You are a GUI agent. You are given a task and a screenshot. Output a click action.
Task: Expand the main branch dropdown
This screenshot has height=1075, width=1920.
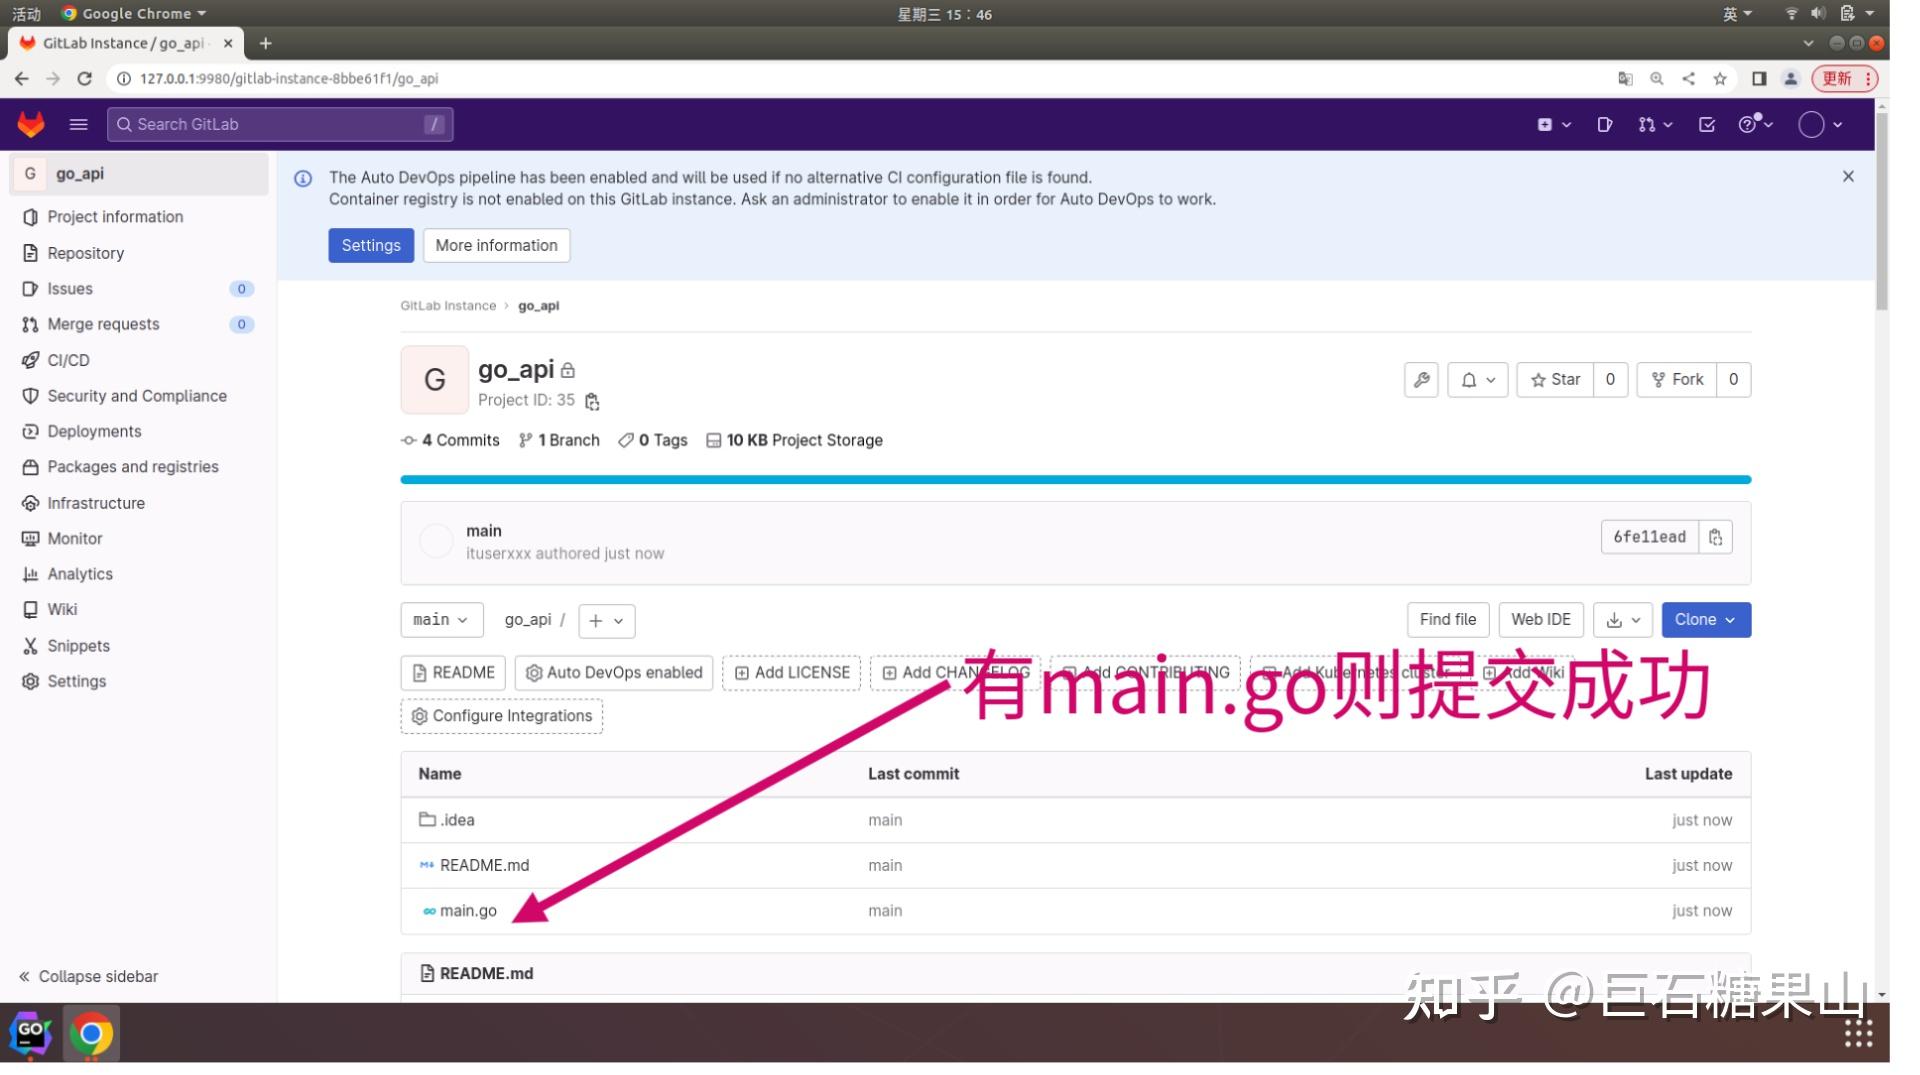click(x=440, y=620)
